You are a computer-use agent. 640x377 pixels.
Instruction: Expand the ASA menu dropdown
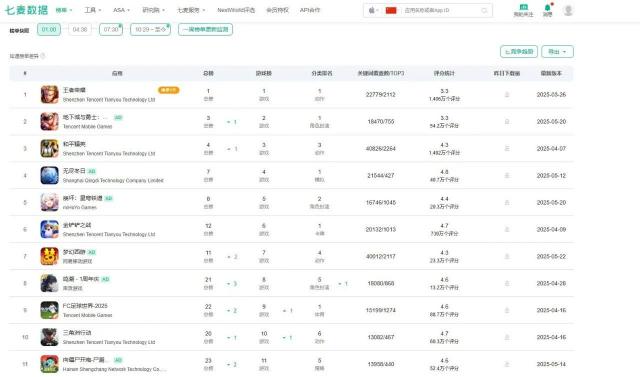click(x=121, y=10)
